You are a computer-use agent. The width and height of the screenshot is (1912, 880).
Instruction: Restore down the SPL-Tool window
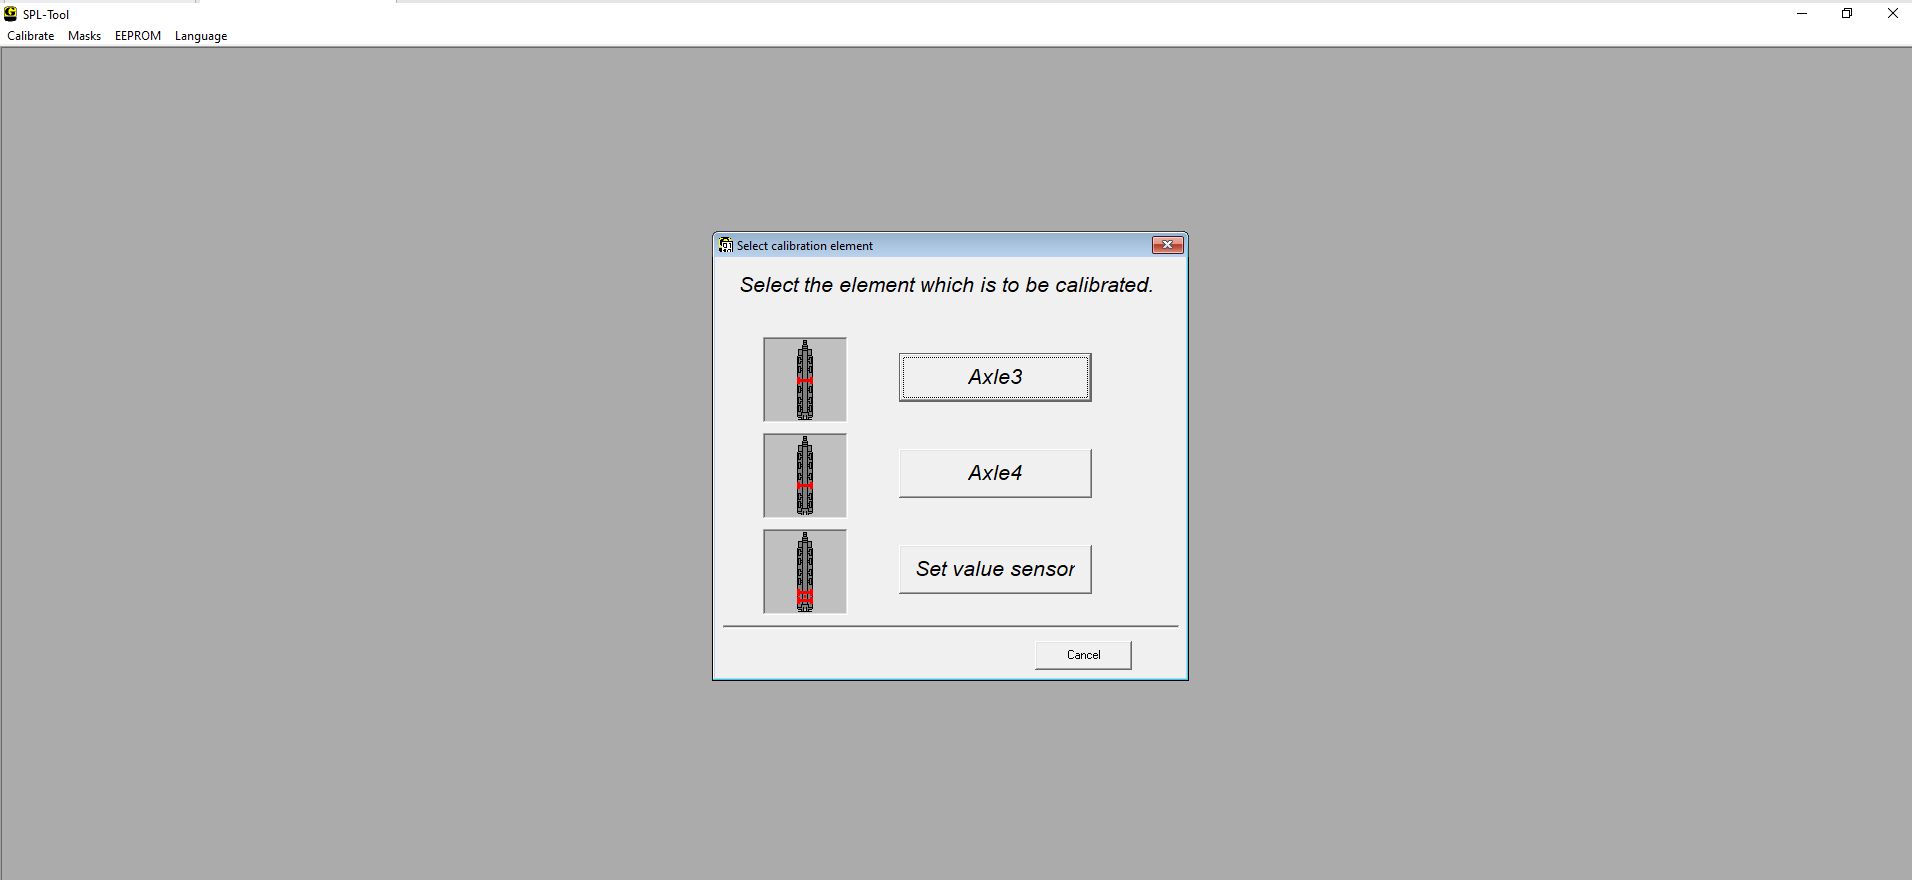[1847, 14]
